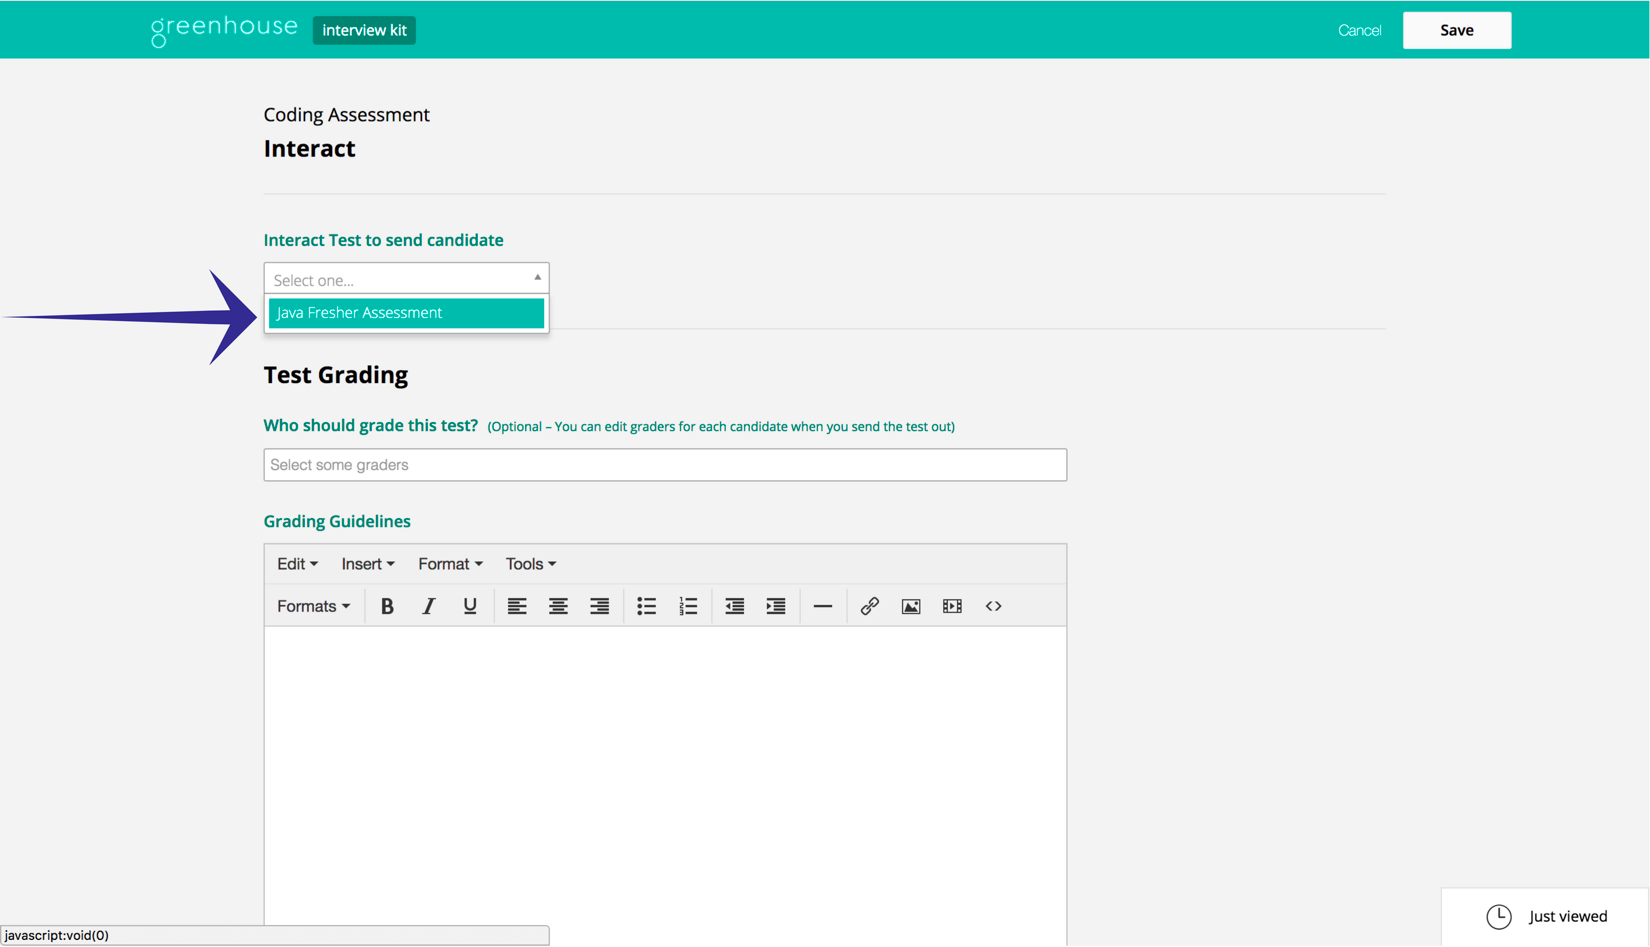Click the Interact heading
1650x947 pixels.
309,149
